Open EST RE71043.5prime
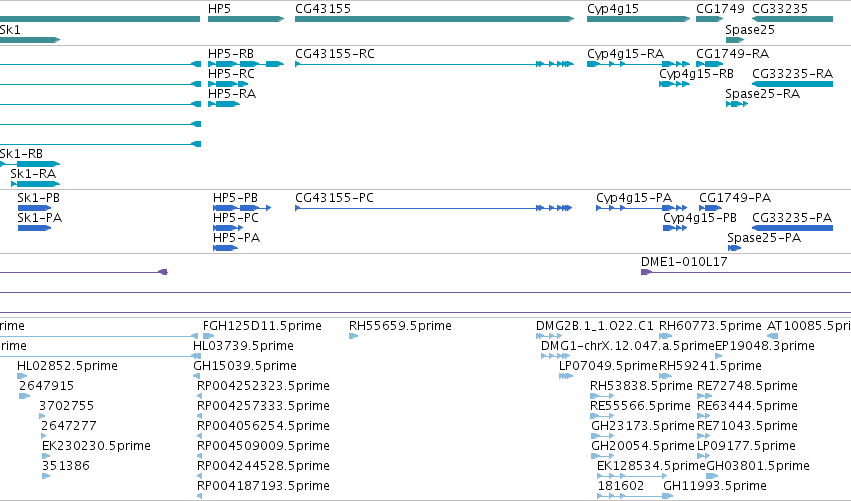This screenshot has width=851, height=501. coord(704,436)
